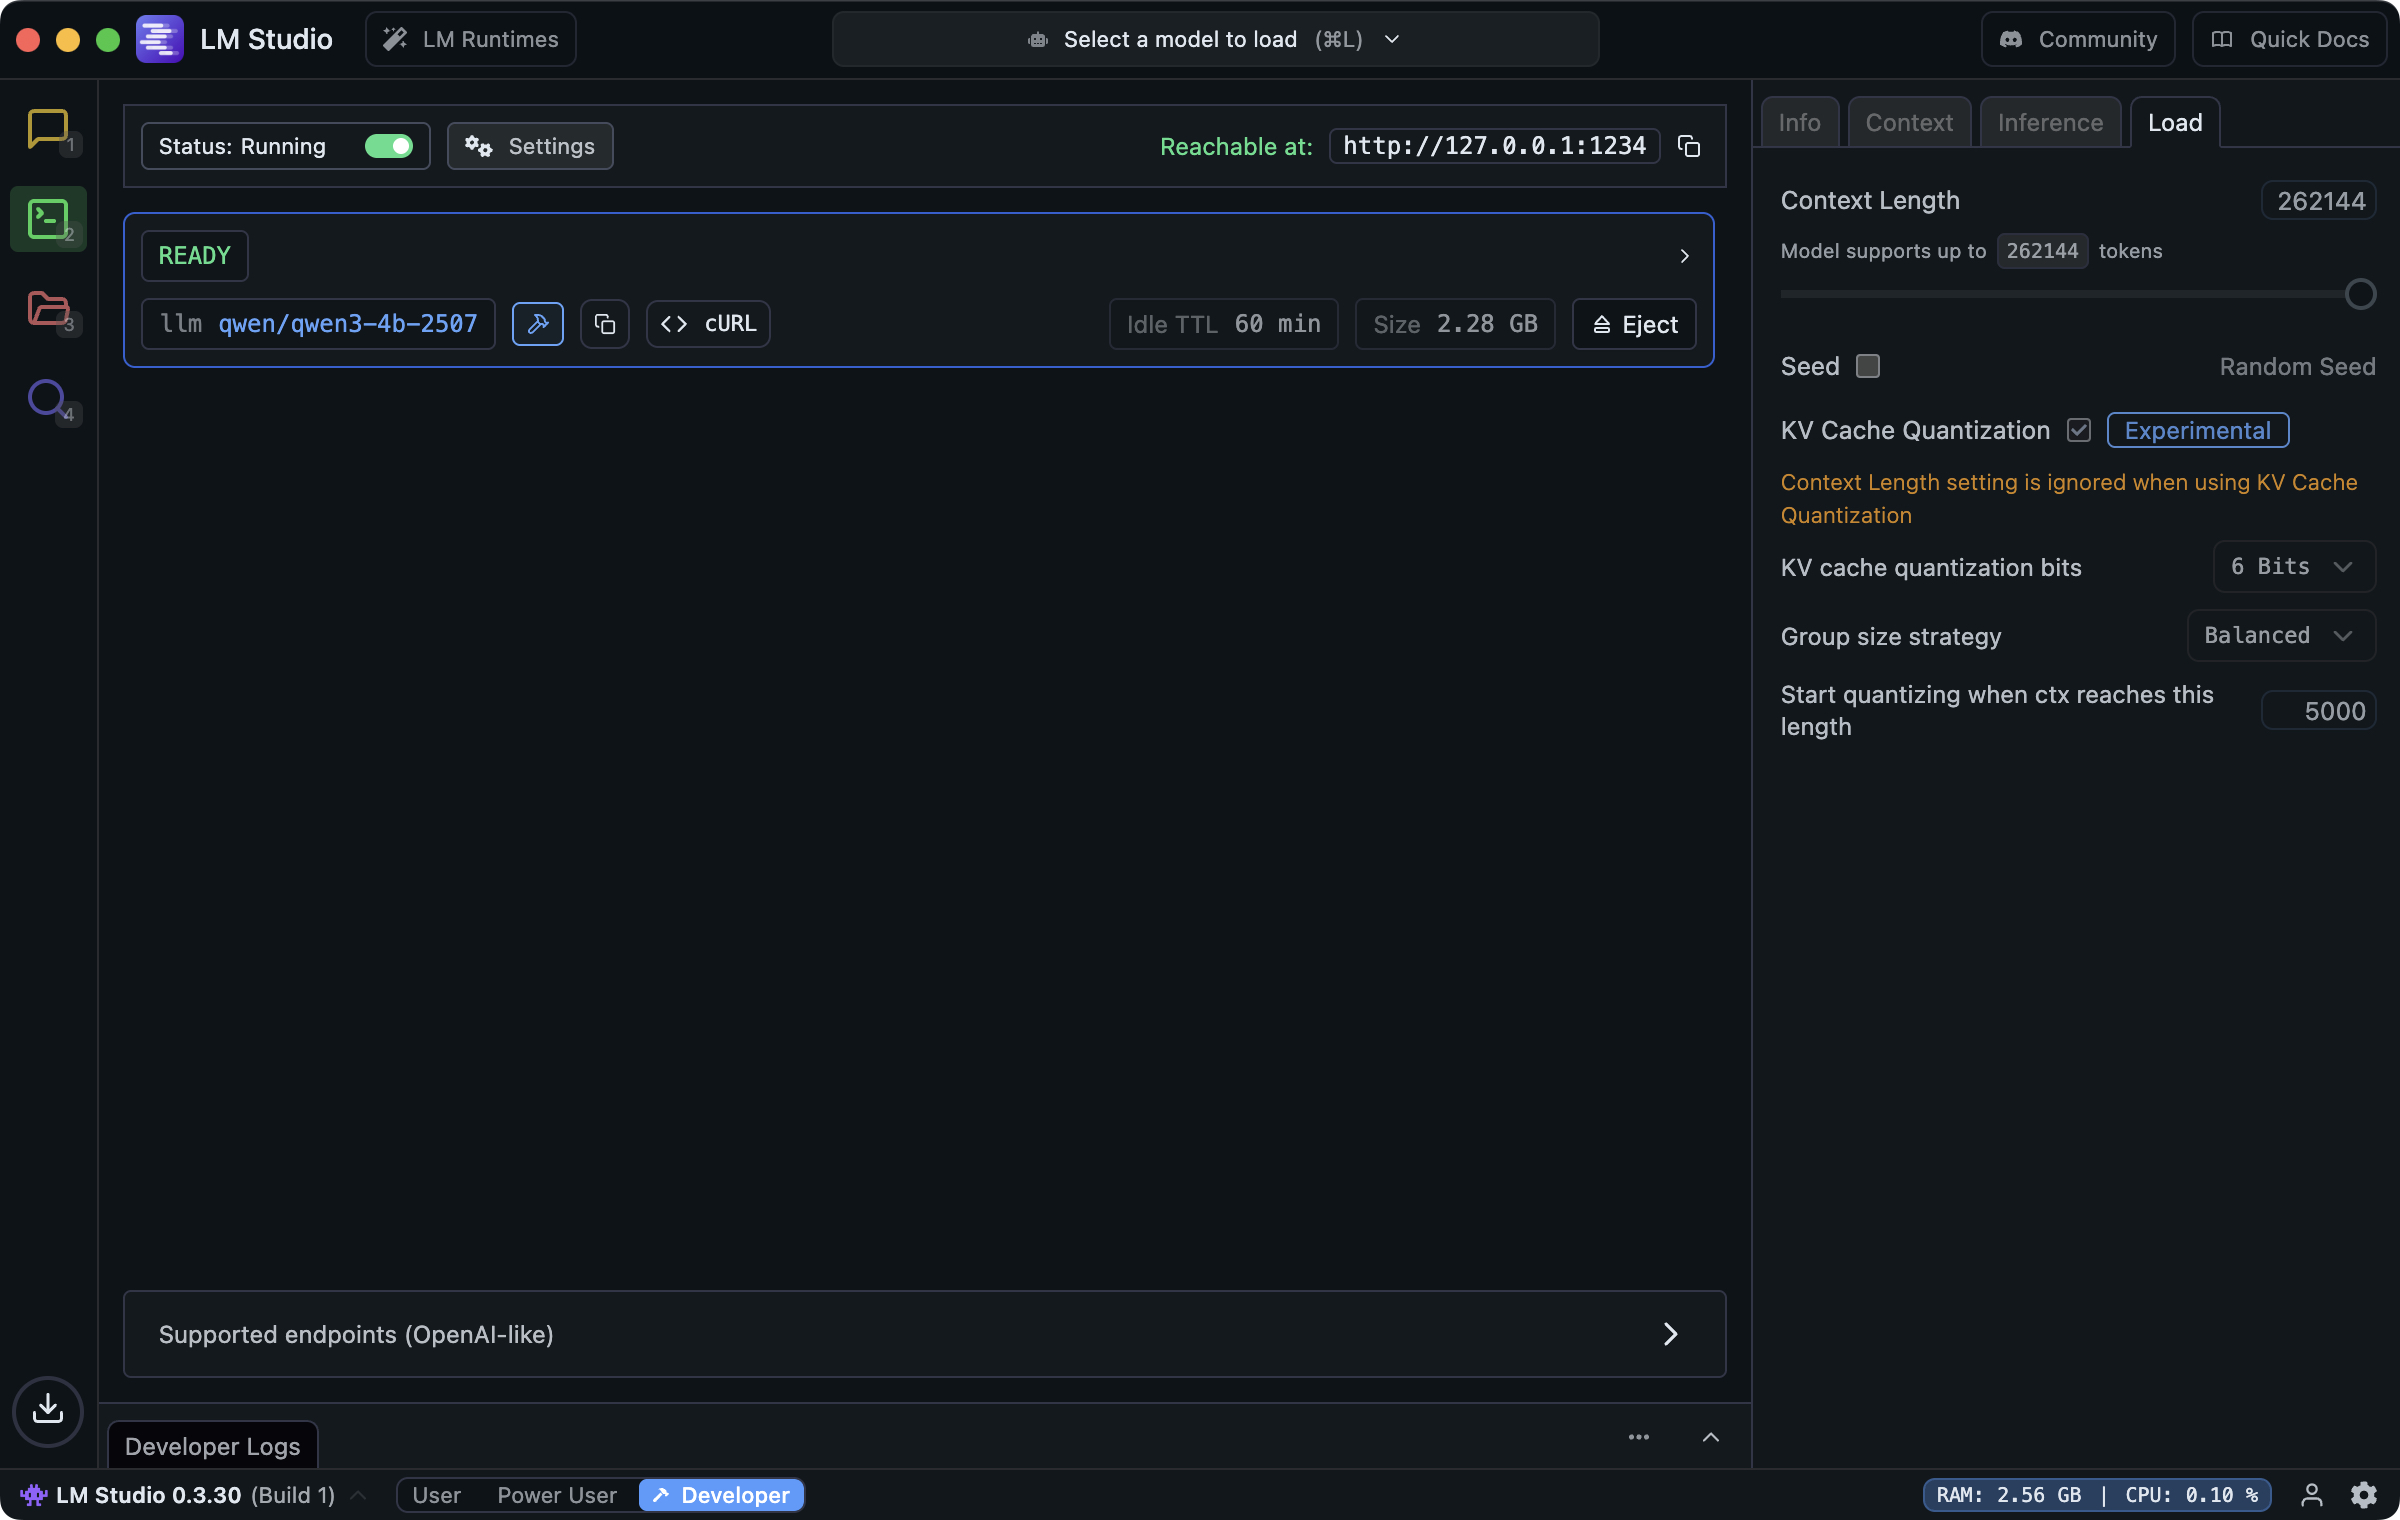Open the KV cache quantization bits dropdown
2400x1520 pixels.
(x=2293, y=566)
